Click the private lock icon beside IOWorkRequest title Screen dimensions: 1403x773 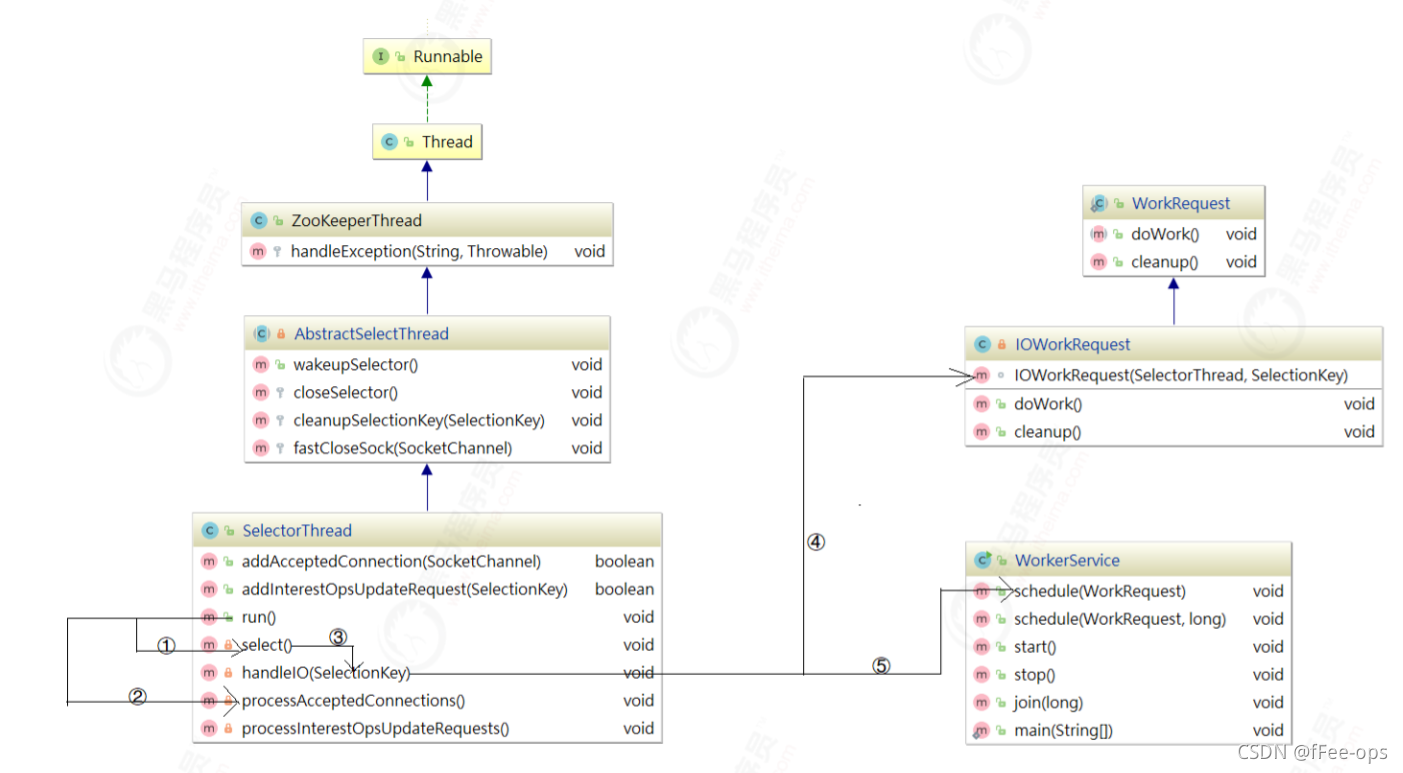click(1002, 345)
